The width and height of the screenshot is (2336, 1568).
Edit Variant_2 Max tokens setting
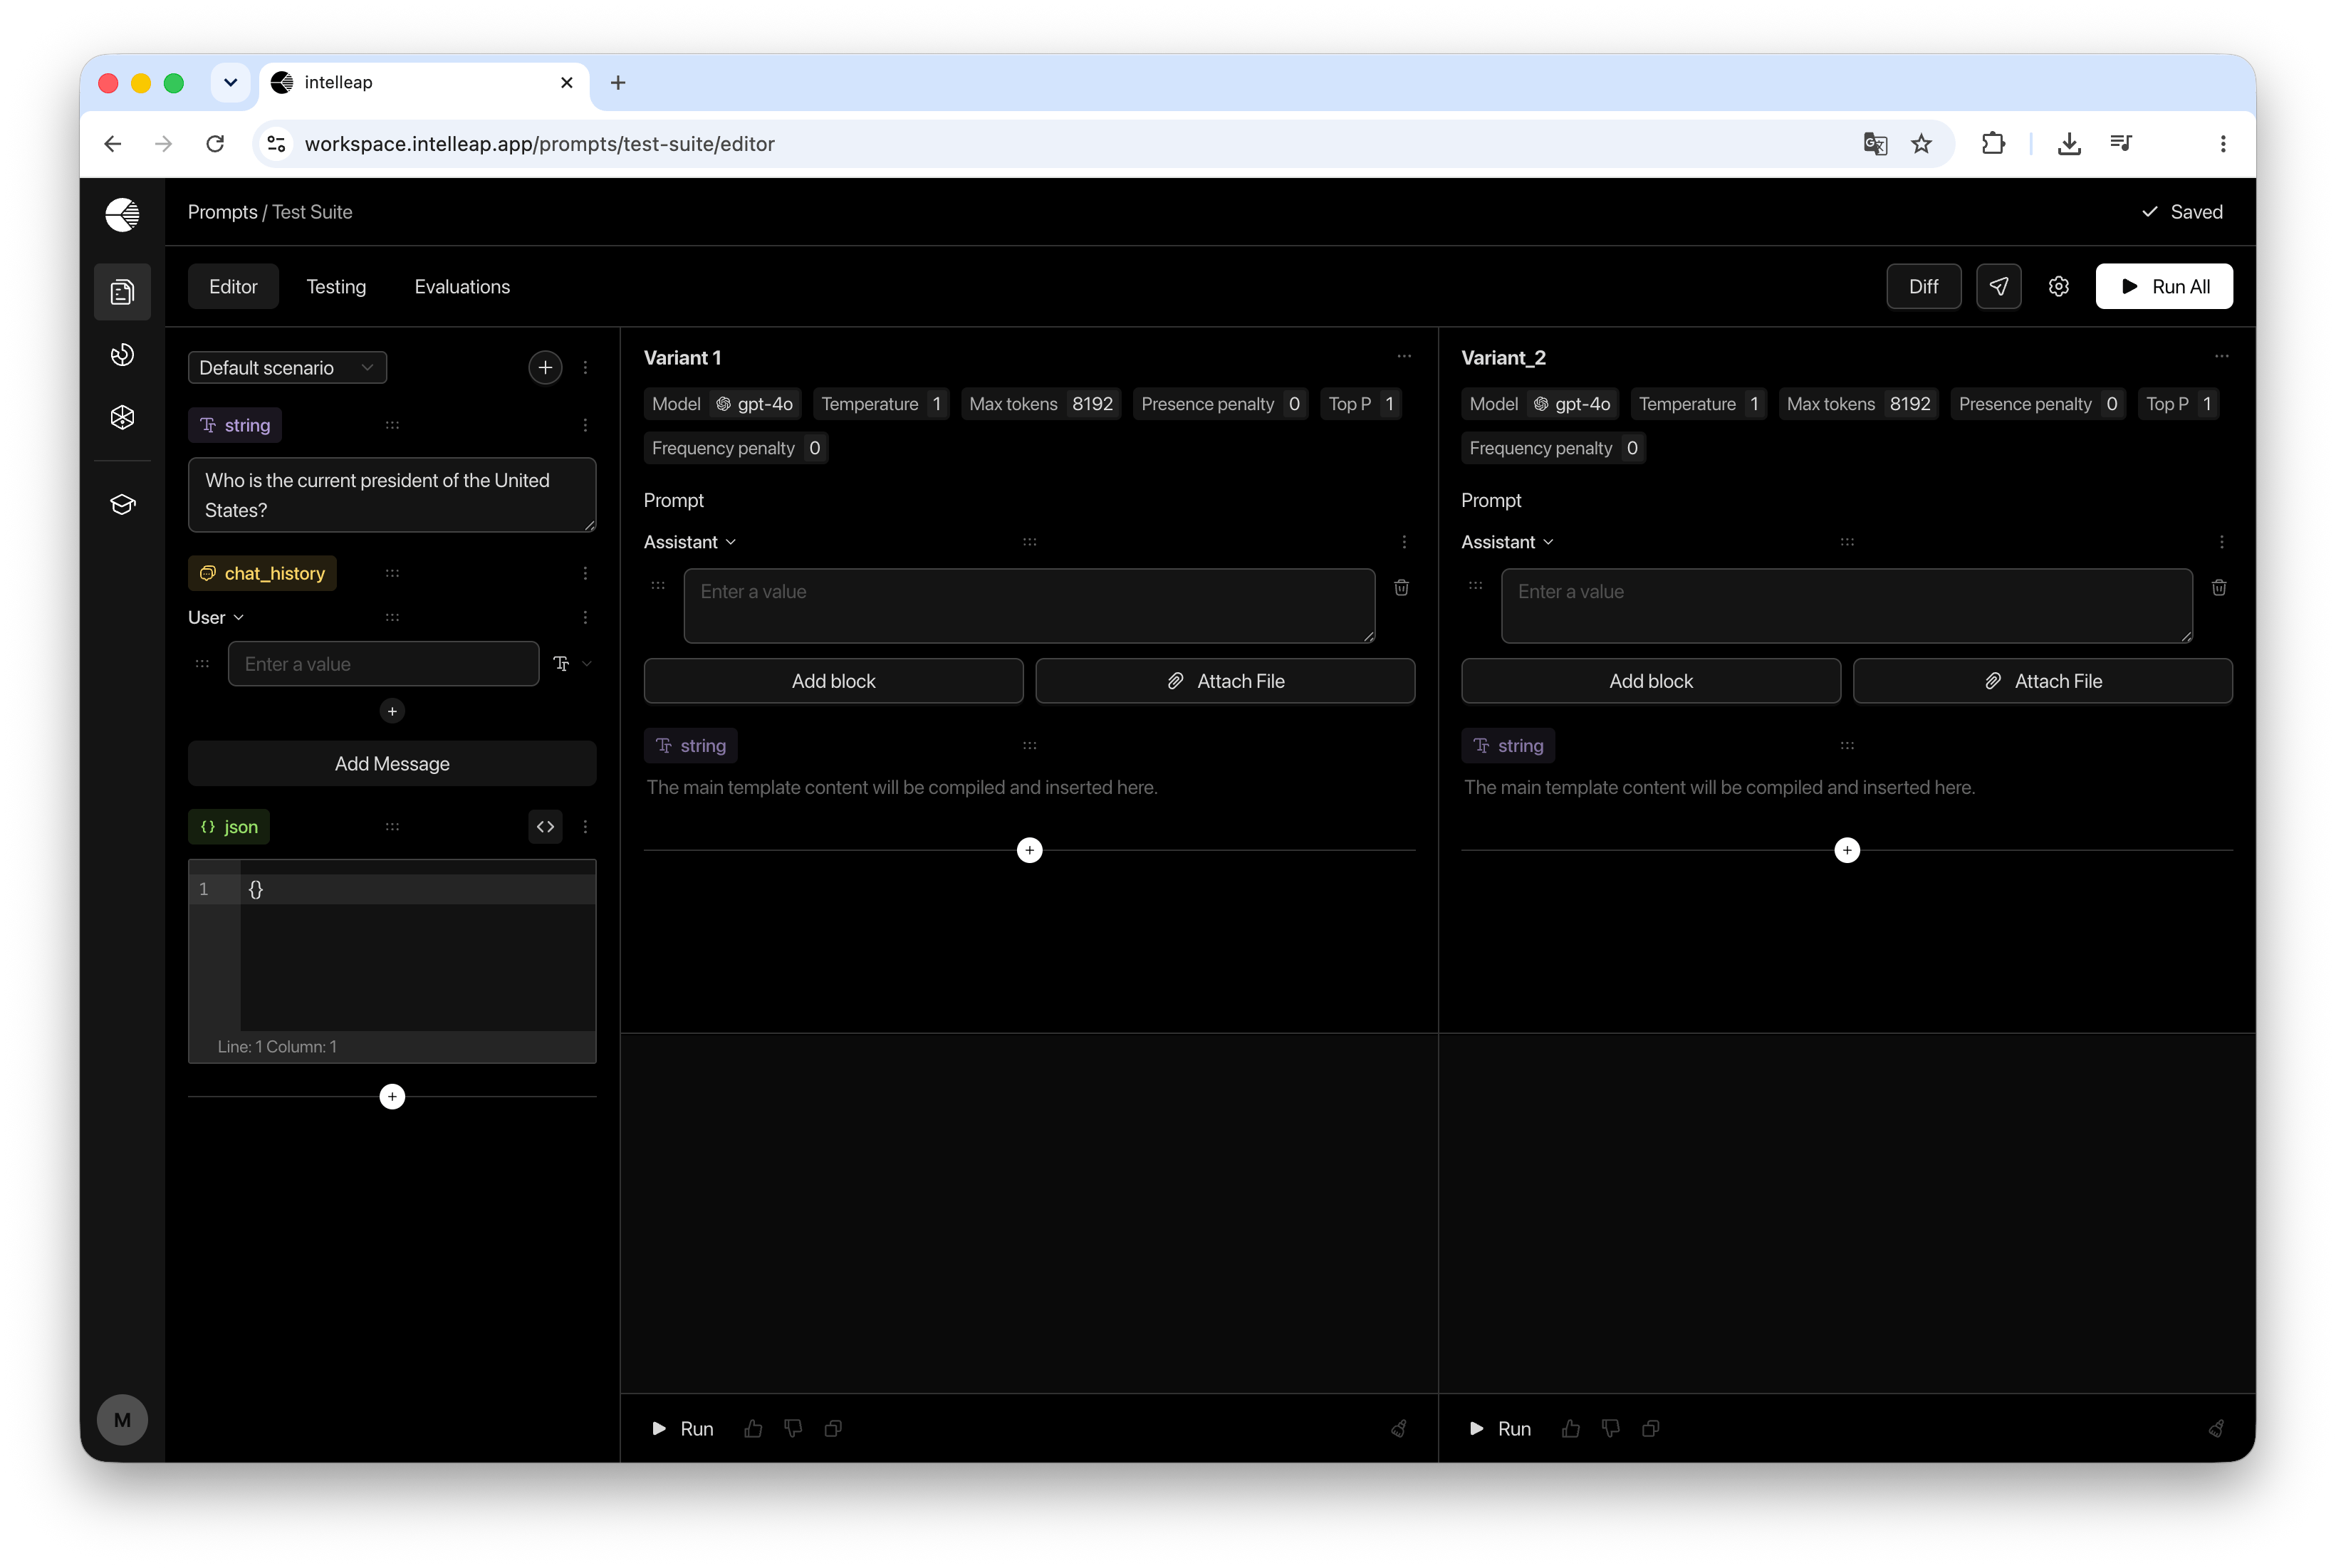point(1858,404)
